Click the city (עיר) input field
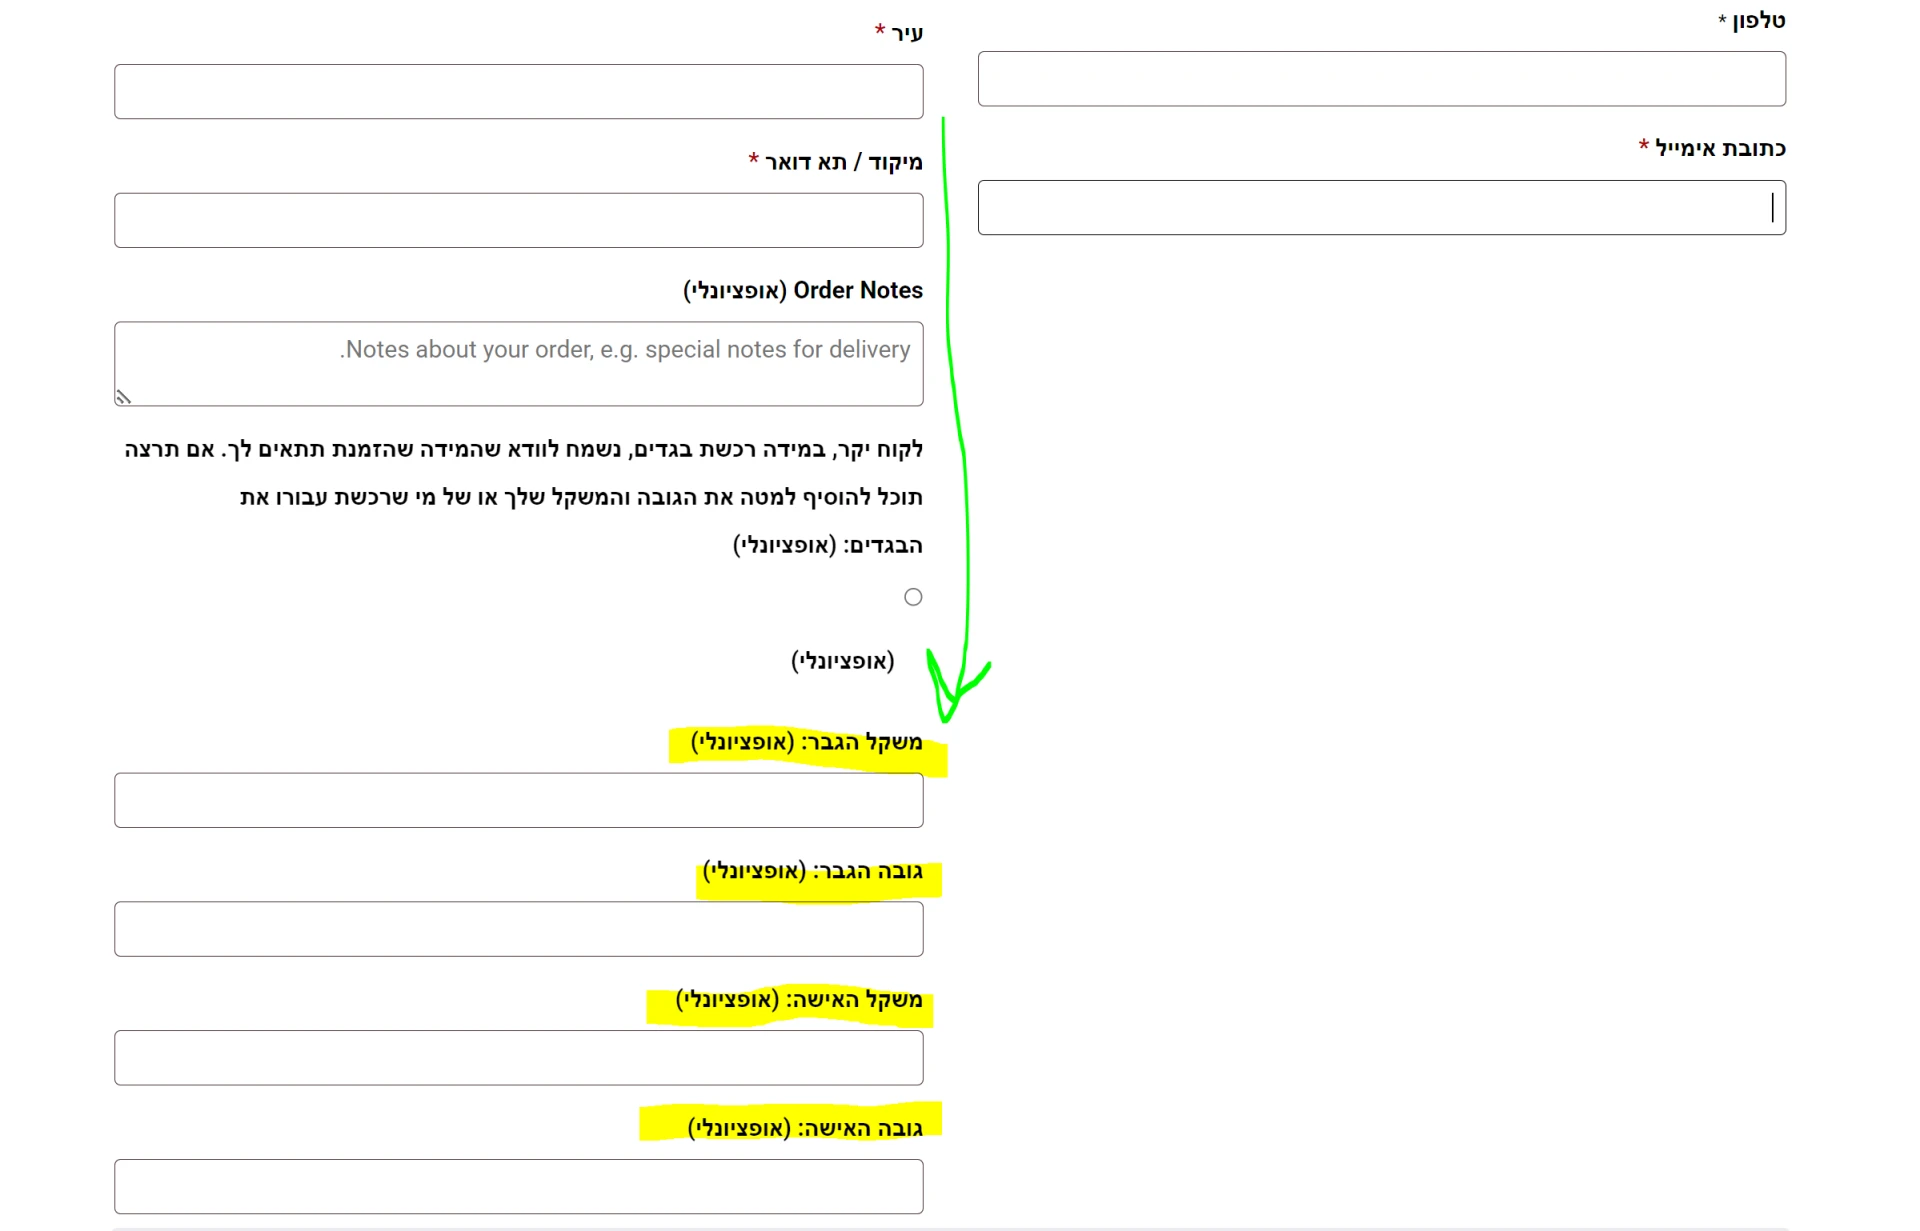Viewport: 1920px width, 1231px height. point(518,92)
